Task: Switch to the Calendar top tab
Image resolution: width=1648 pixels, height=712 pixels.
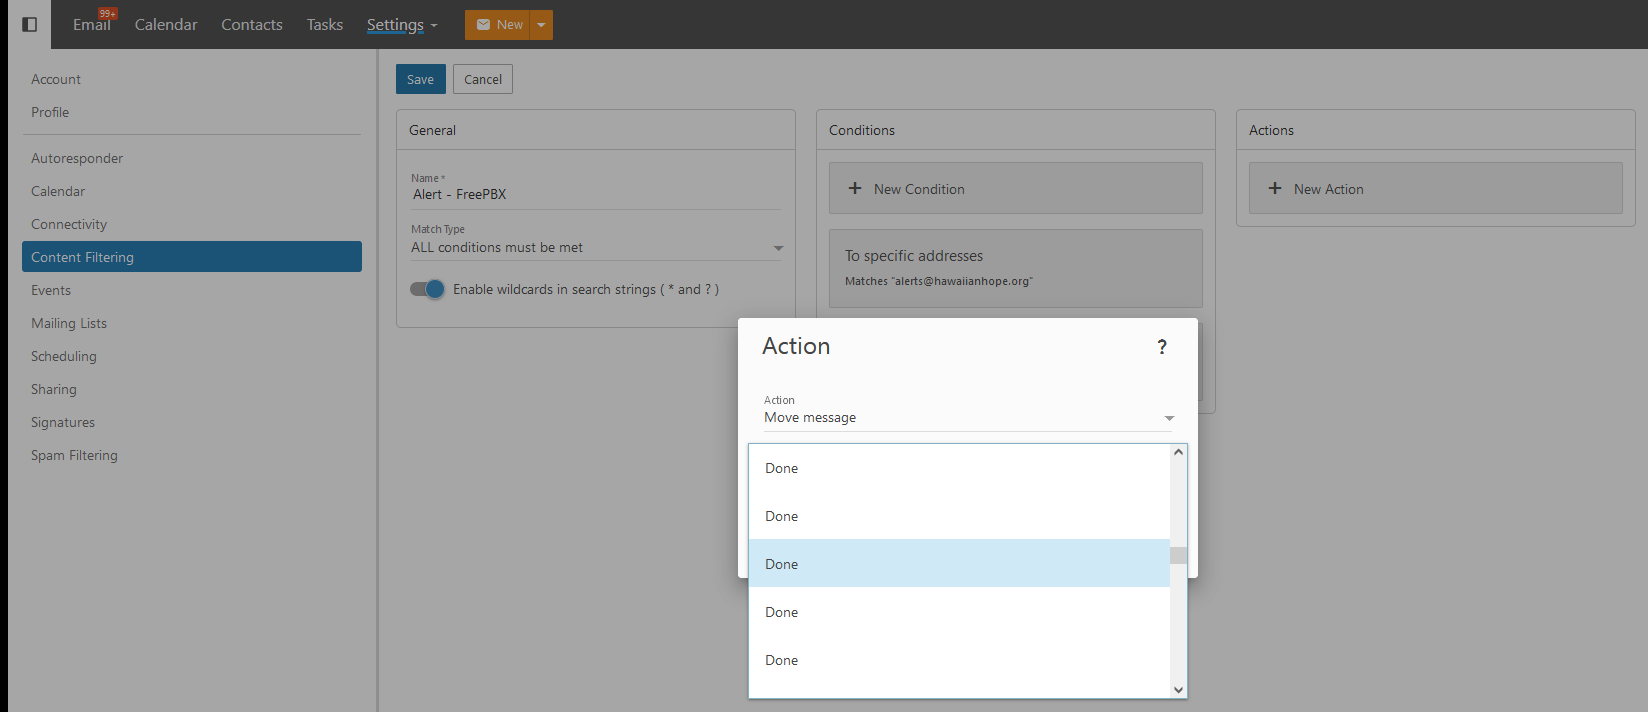Action: click(x=166, y=25)
